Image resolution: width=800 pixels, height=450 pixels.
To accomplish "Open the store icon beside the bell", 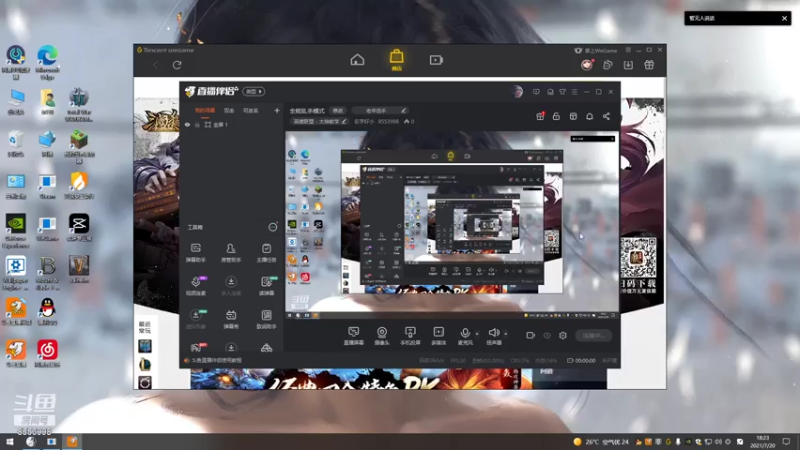I will 573,116.
